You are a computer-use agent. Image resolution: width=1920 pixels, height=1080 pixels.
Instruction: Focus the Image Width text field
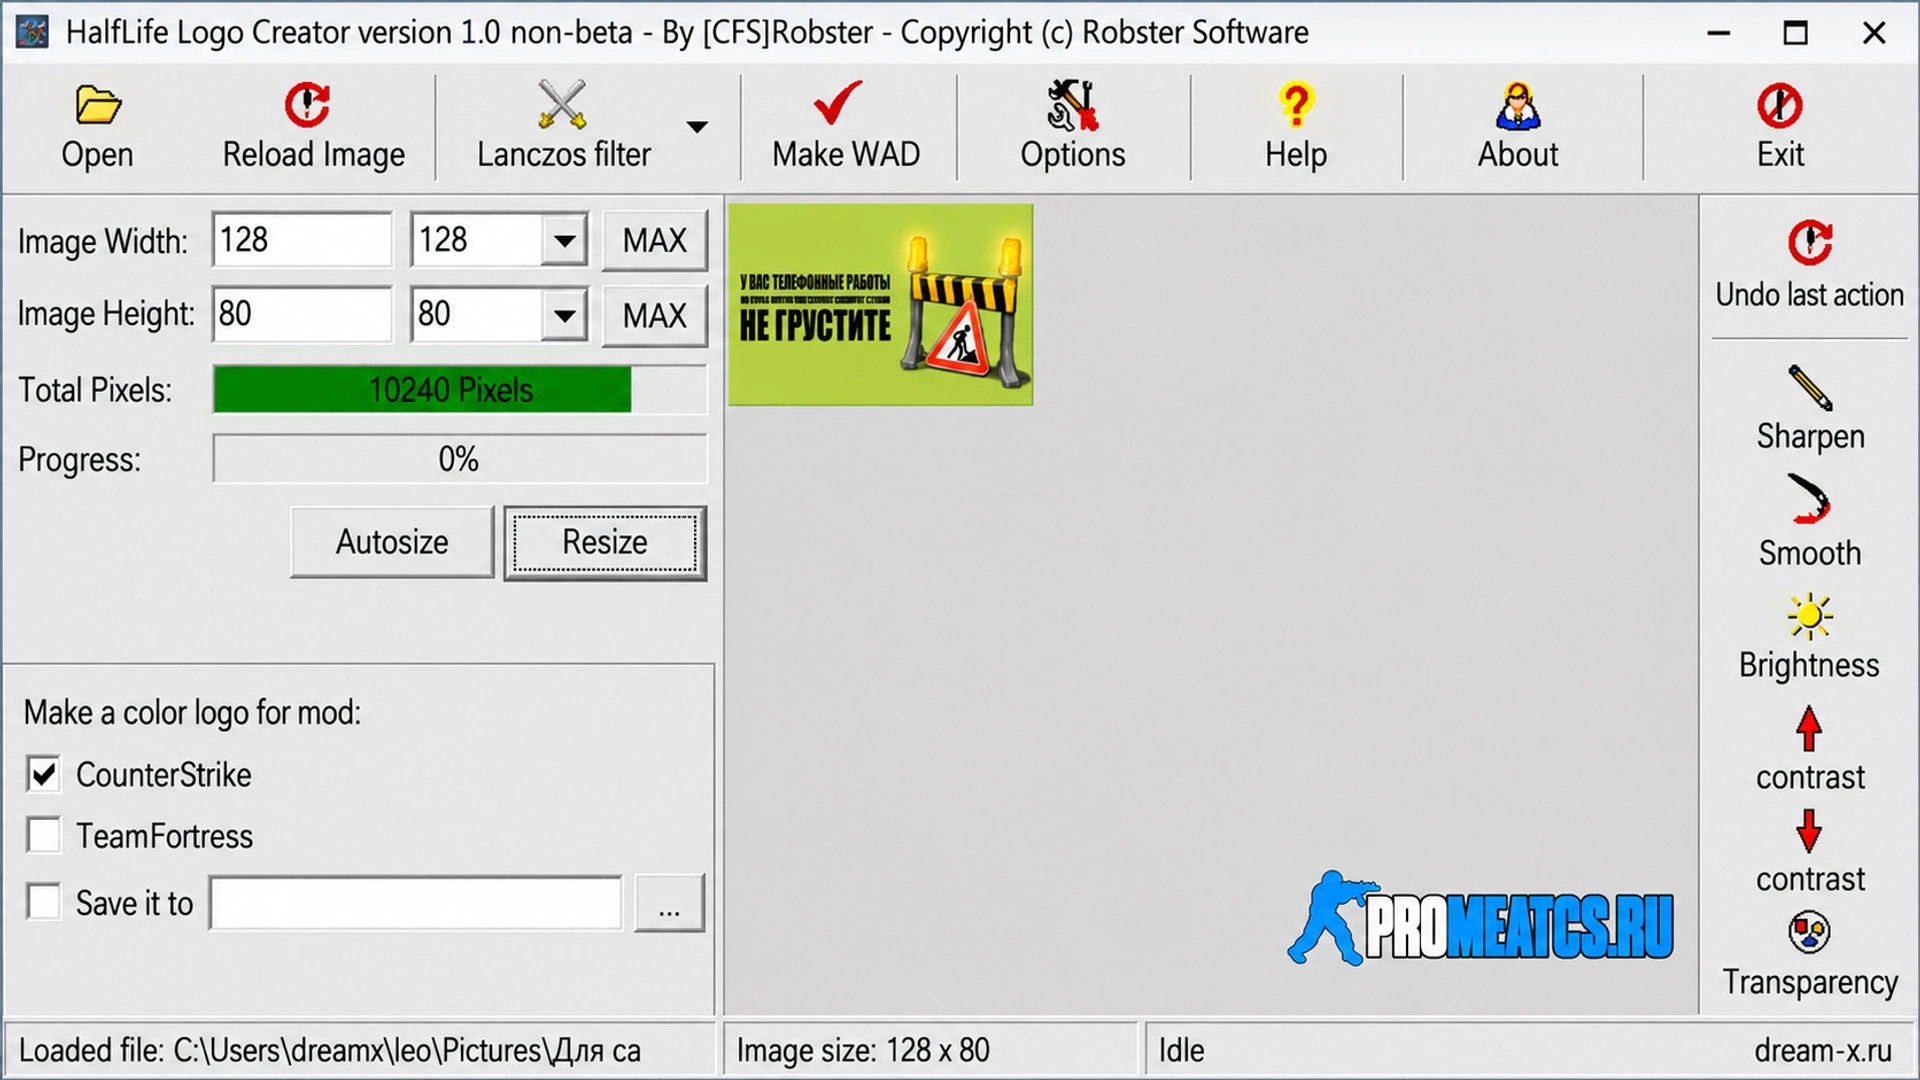[x=302, y=240]
